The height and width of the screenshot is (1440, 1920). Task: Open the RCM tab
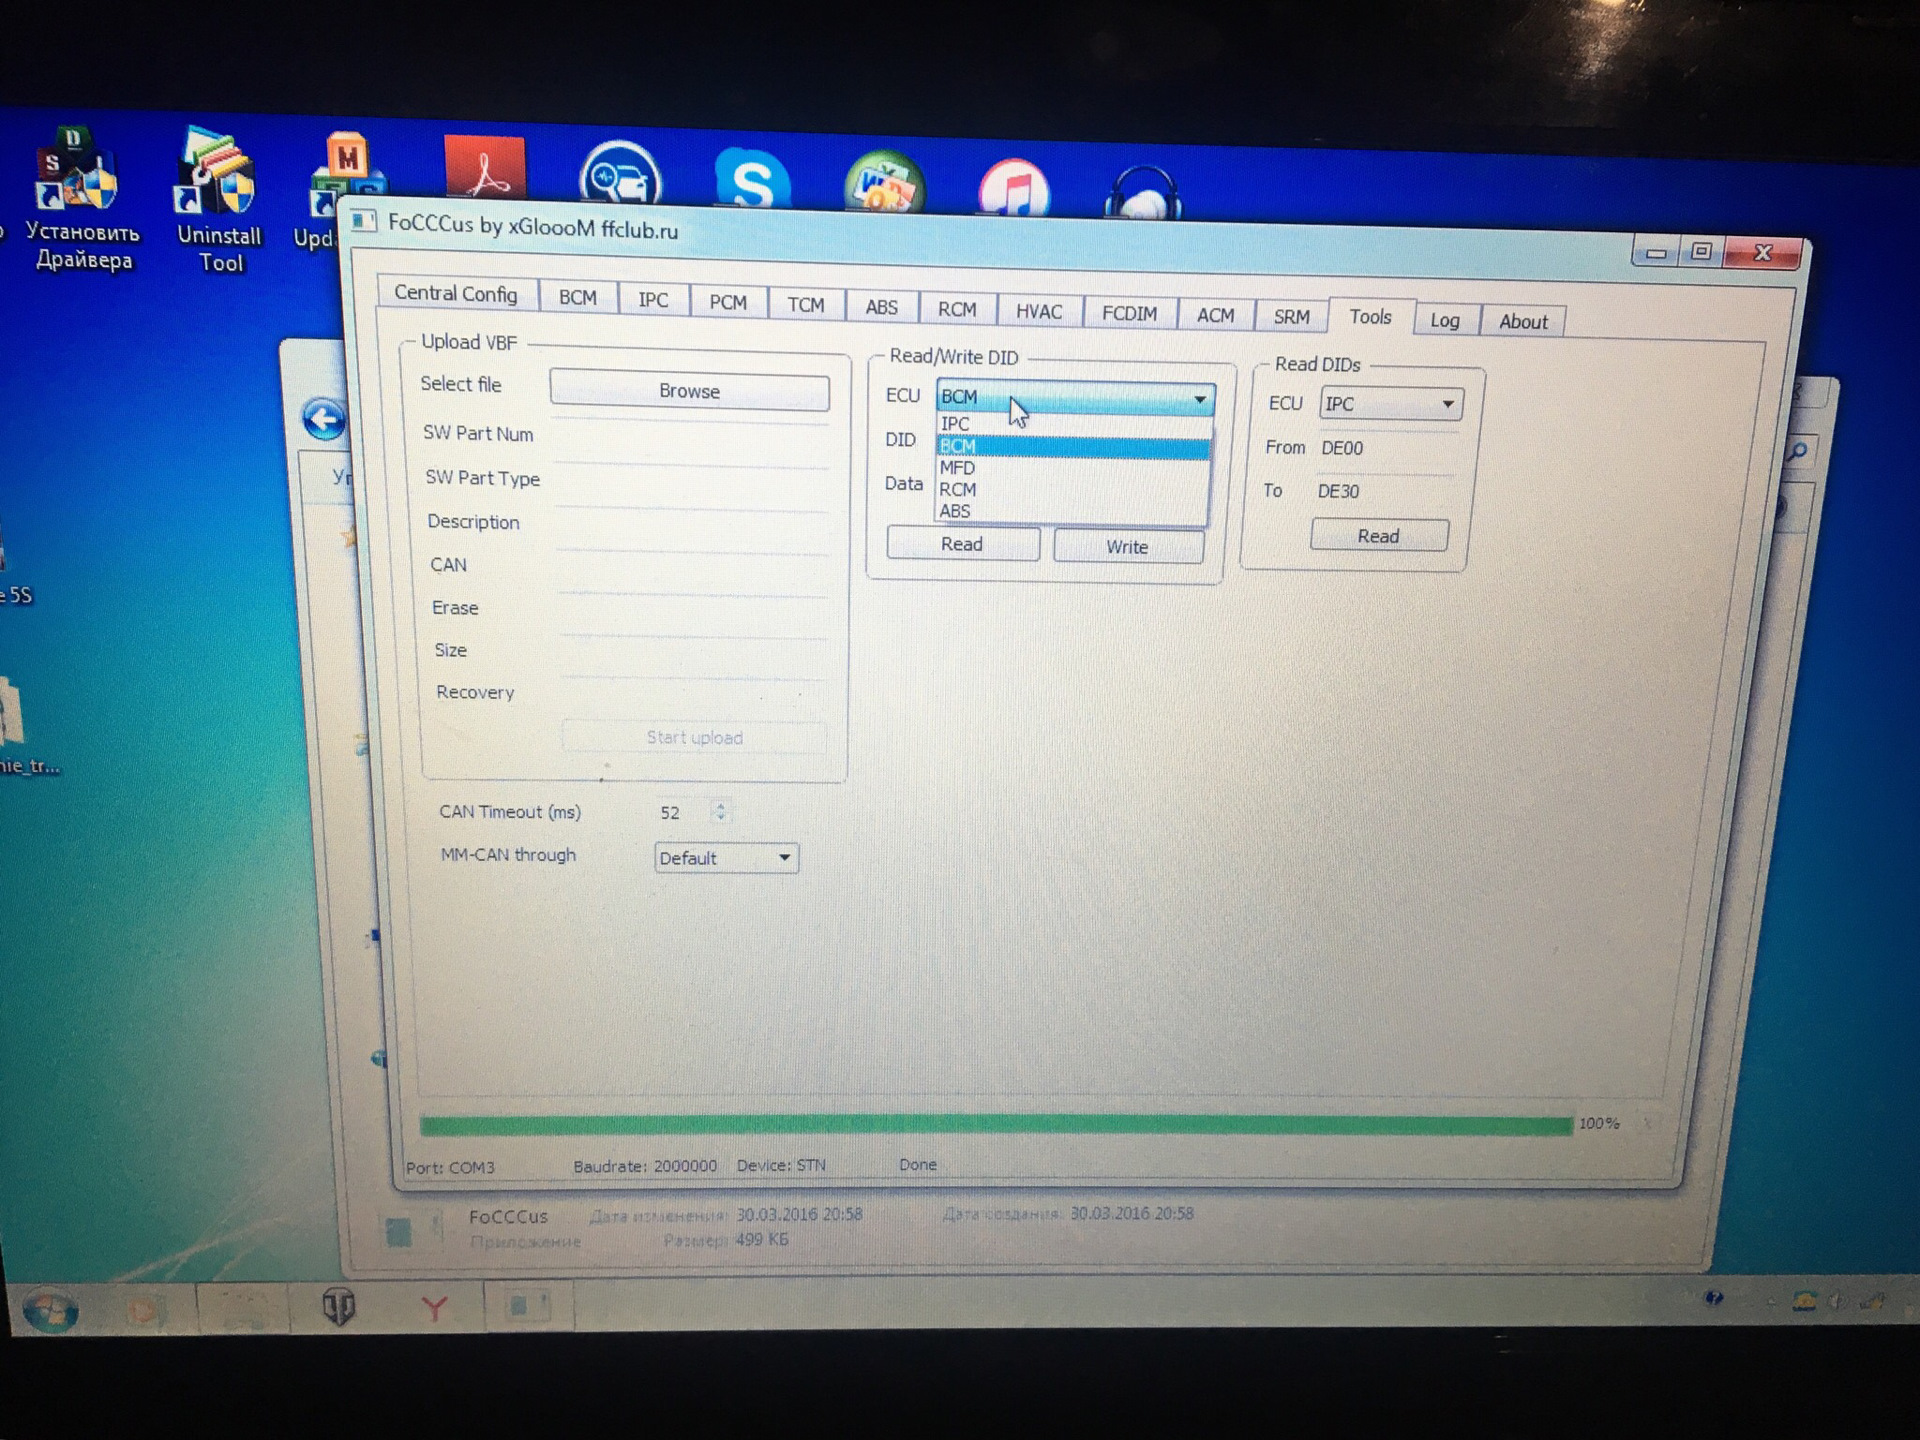tap(957, 309)
